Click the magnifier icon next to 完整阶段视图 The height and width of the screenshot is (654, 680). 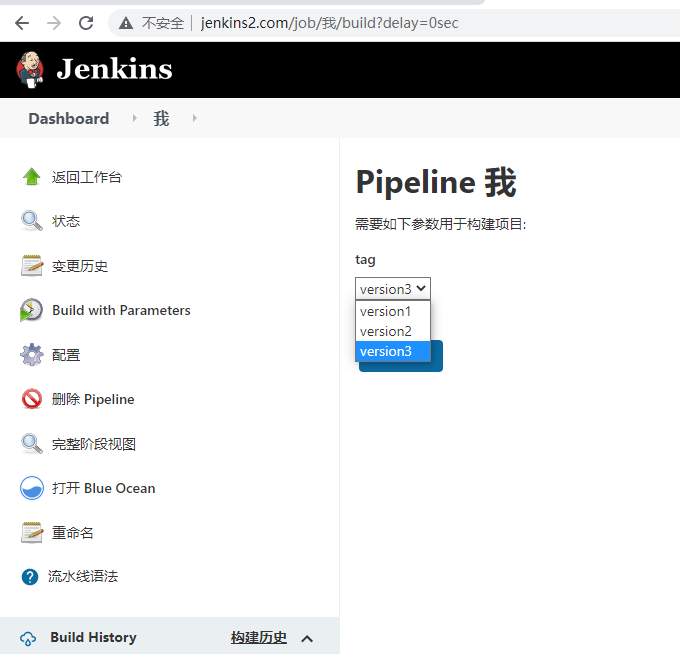coord(32,444)
